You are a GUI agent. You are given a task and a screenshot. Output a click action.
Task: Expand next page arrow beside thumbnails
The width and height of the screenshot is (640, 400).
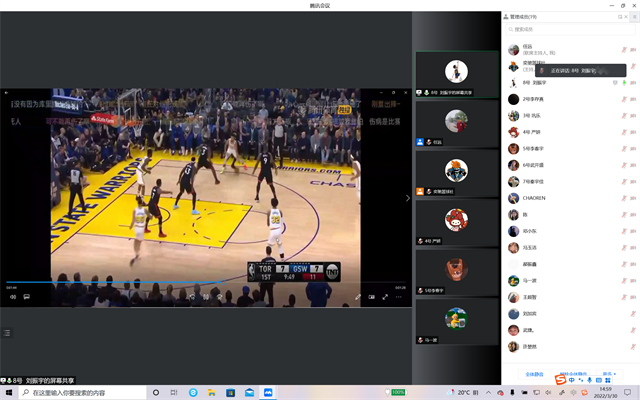tap(407, 198)
